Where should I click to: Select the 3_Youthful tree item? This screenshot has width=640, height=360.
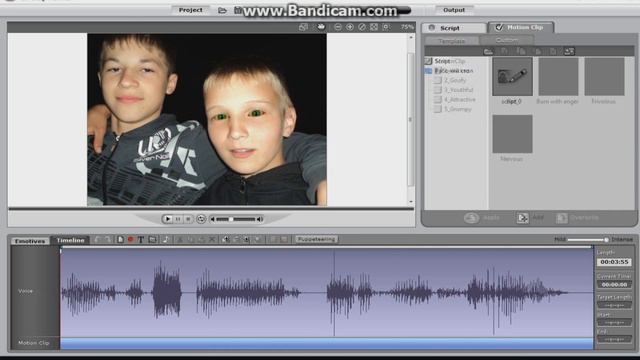(458, 90)
